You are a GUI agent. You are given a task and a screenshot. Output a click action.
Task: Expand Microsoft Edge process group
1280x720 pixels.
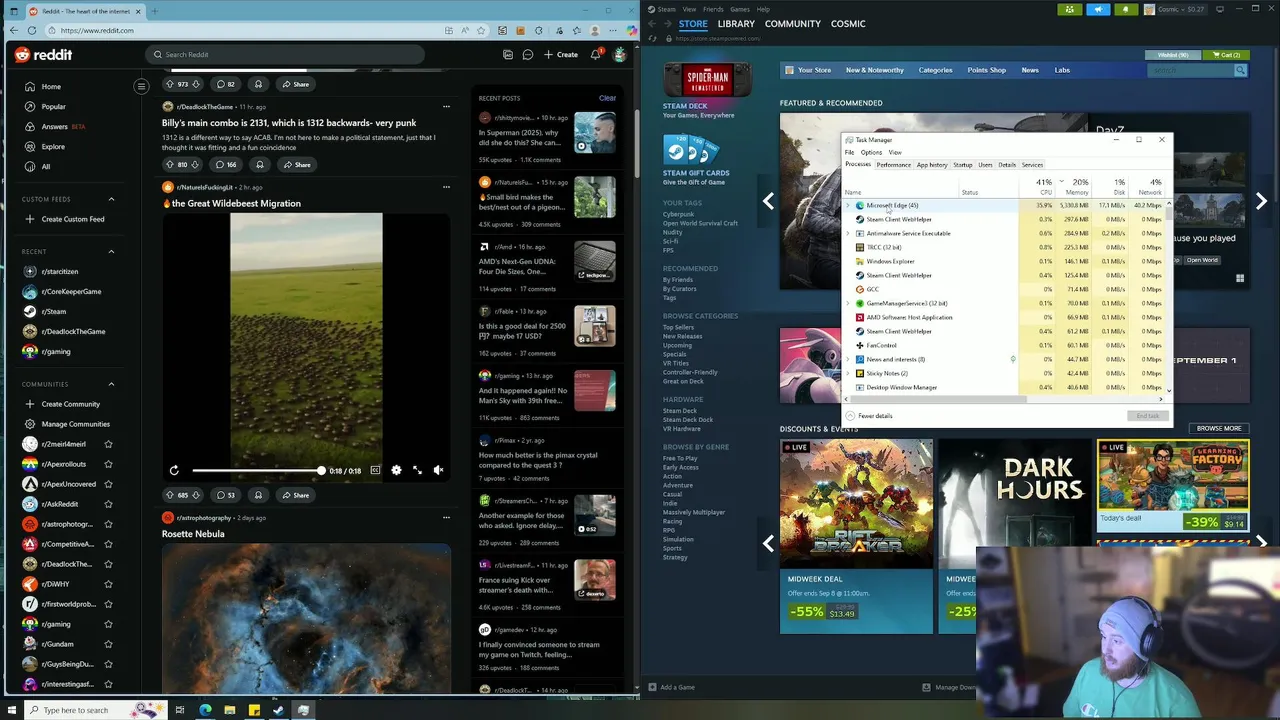pyautogui.click(x=848, y=205)
